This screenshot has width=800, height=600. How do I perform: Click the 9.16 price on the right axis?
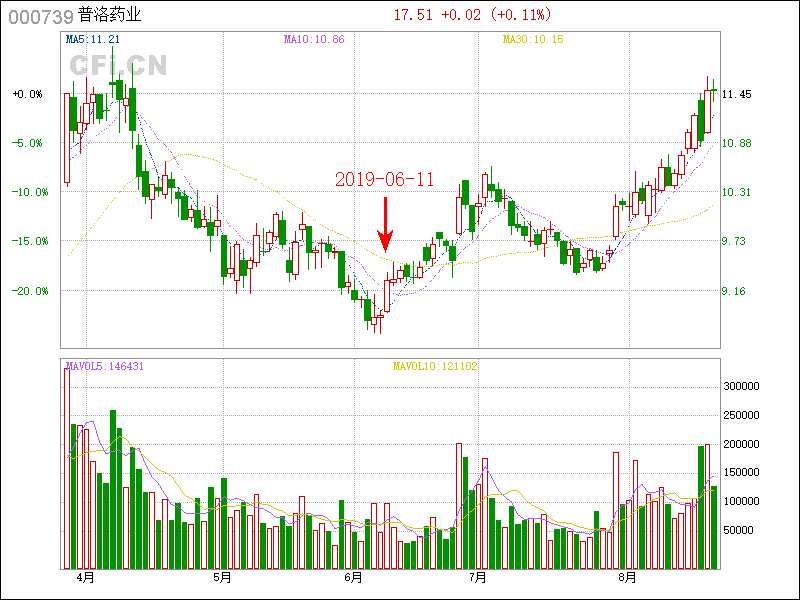(x=735, y=291)
